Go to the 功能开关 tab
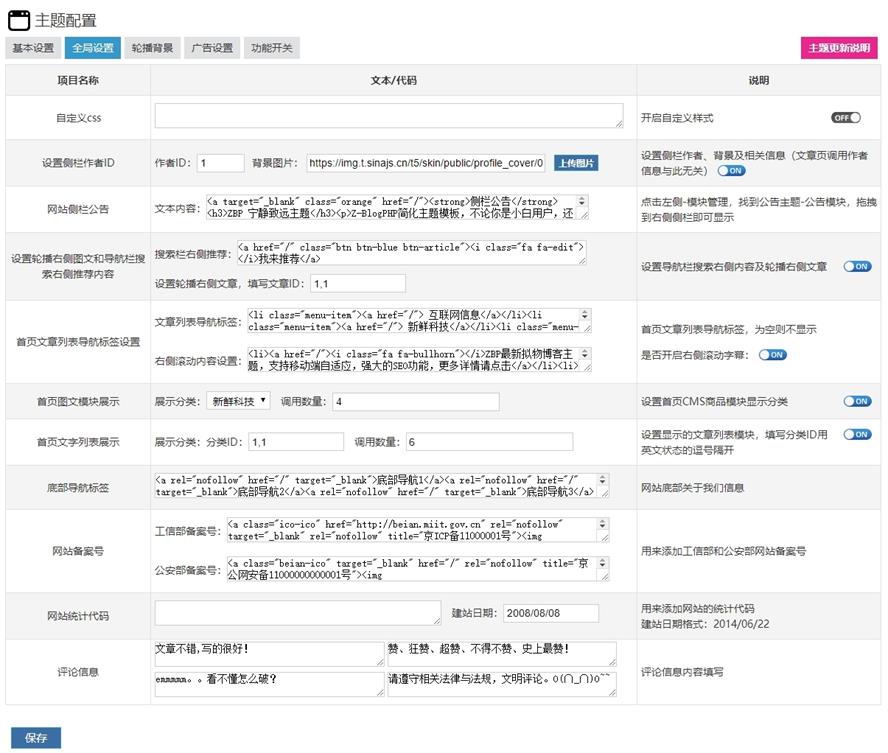888x753 pixels. pos(272,48)
